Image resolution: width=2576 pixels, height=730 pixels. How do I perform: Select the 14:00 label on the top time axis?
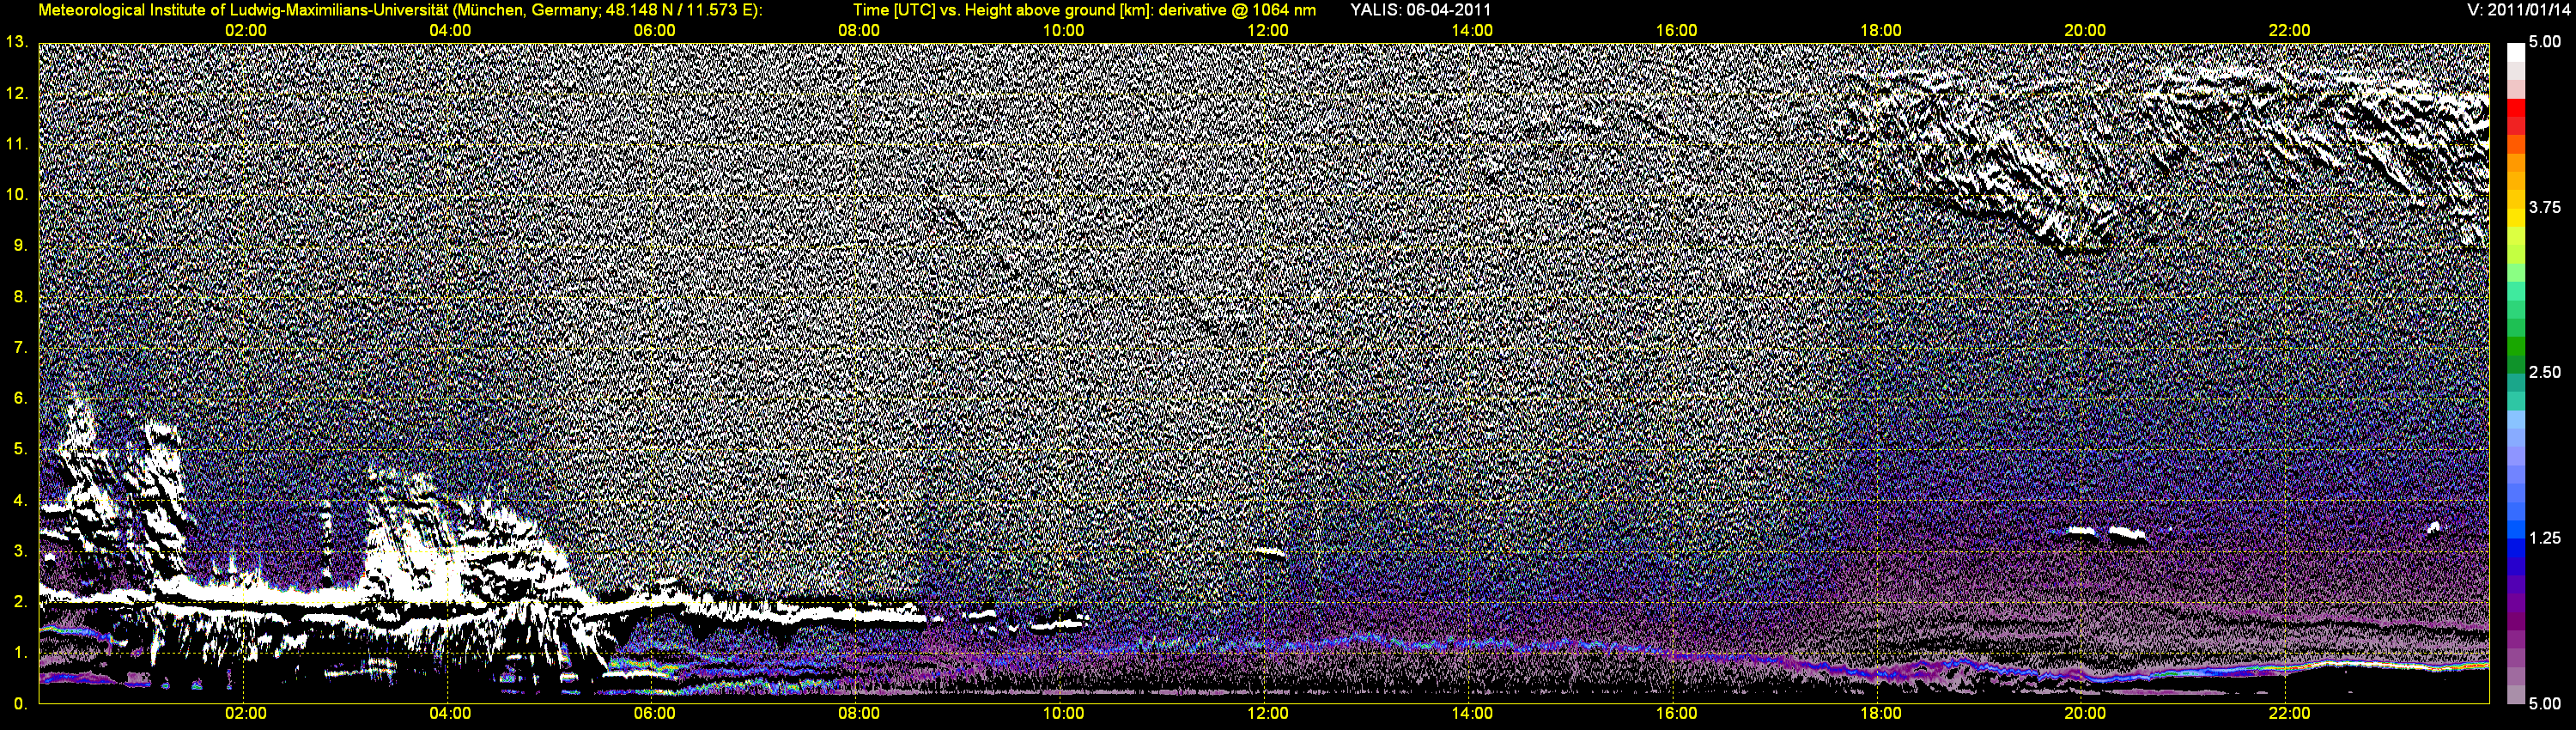[x=1472, y=31]
